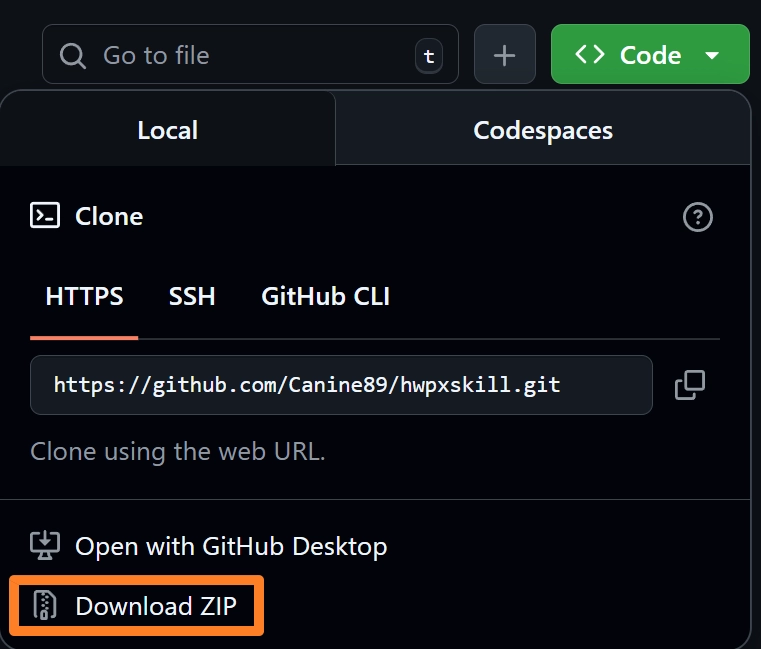Select the HTTPS clone option
Viewport: 761px width, 649px height.
pos(84,296)
